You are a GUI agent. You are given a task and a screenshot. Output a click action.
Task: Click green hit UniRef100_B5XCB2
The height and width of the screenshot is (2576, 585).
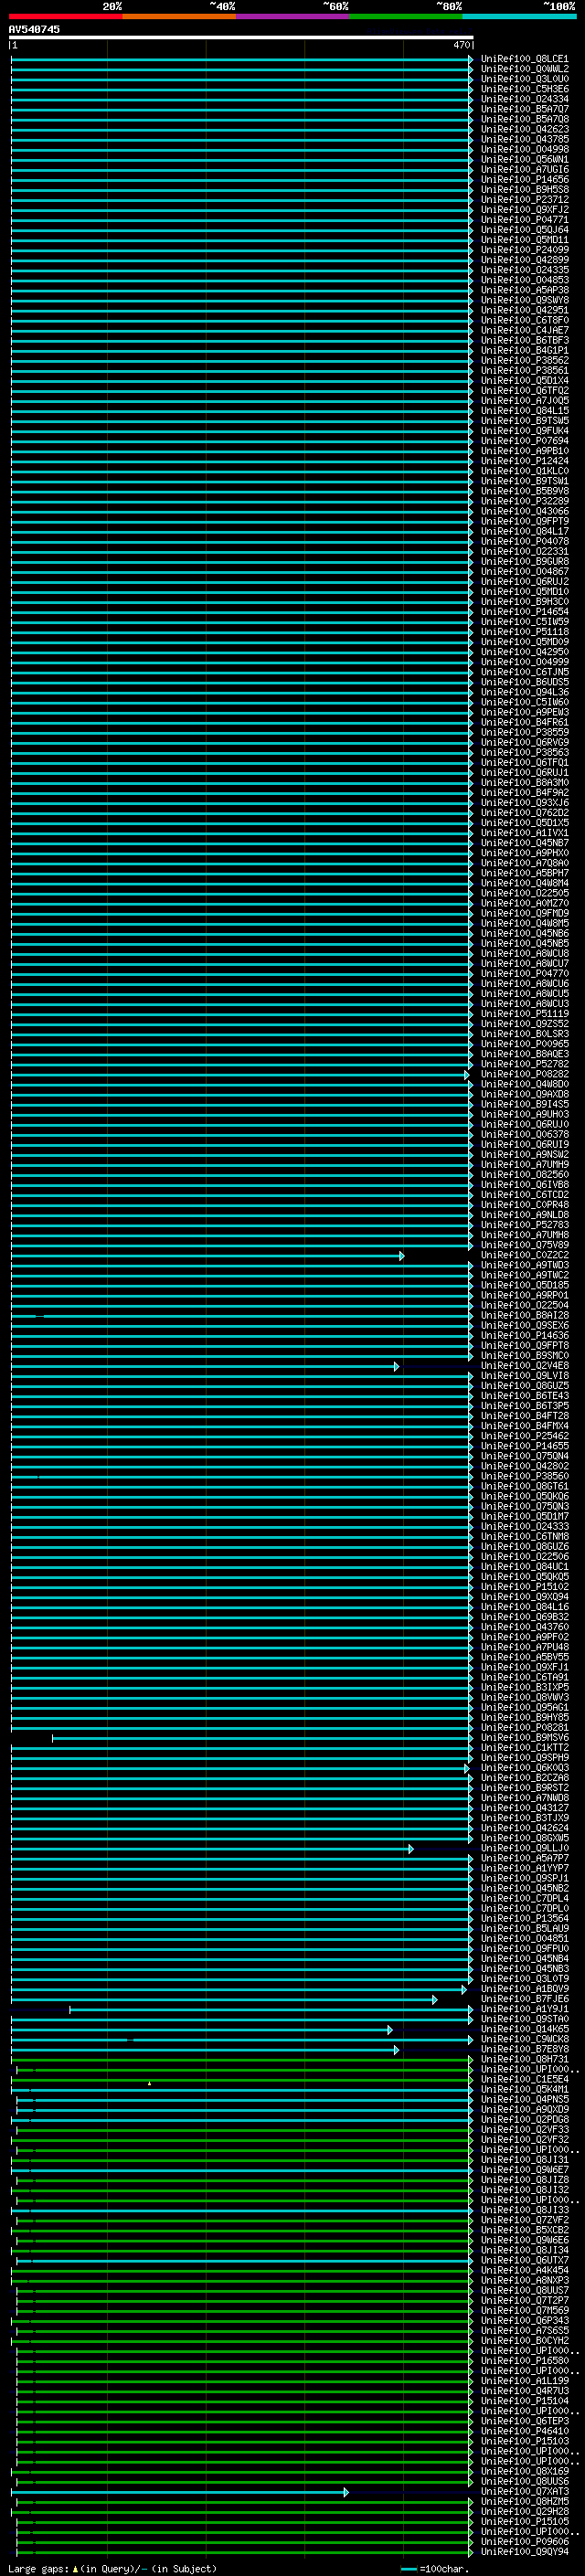pos(524,2230)
